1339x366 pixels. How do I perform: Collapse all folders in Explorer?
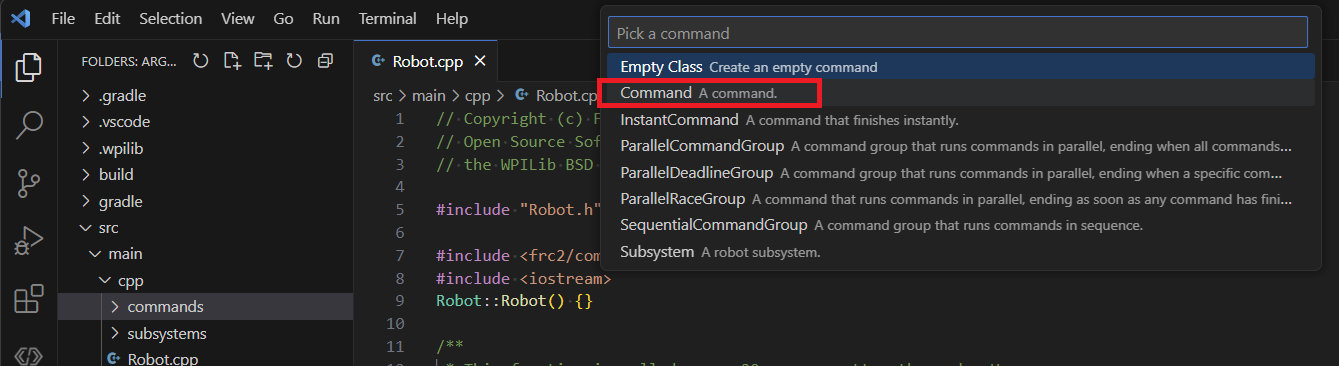[325, 61]
